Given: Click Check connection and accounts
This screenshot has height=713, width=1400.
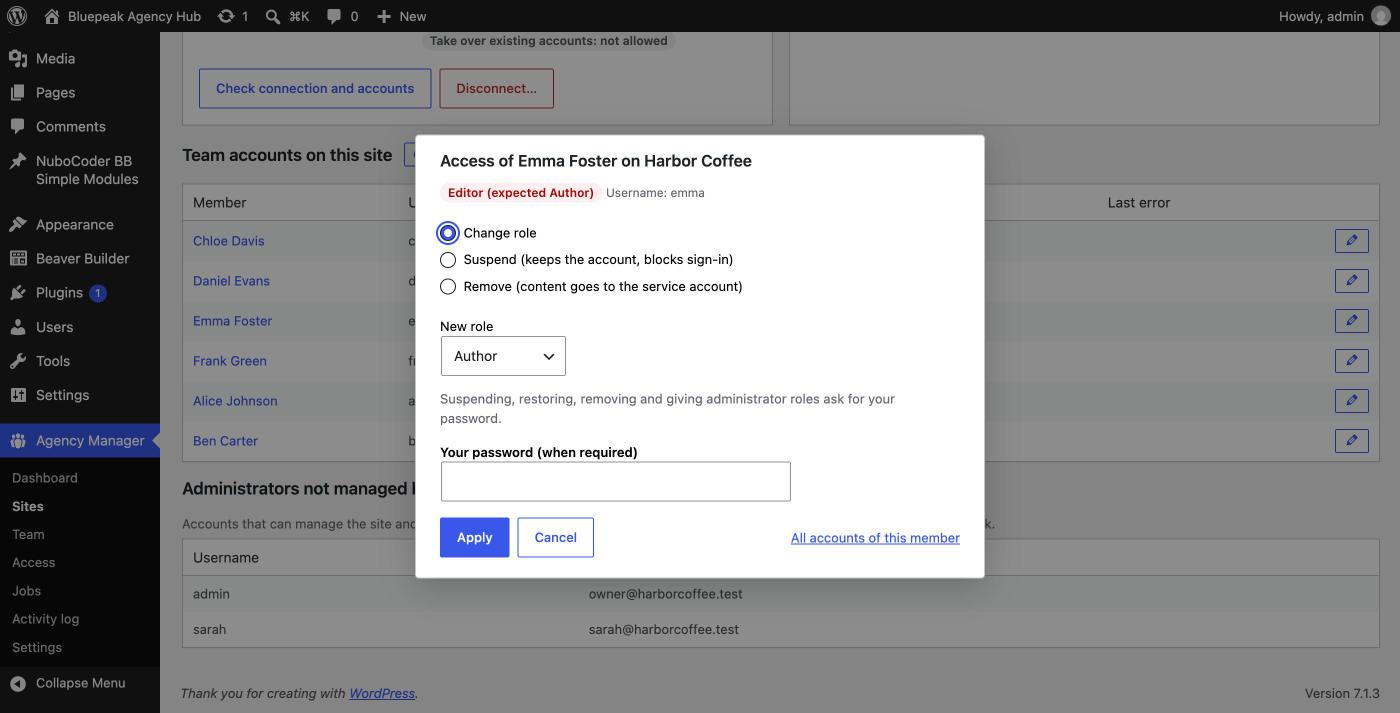Looking at the screenshot, I should click(315, 88).
